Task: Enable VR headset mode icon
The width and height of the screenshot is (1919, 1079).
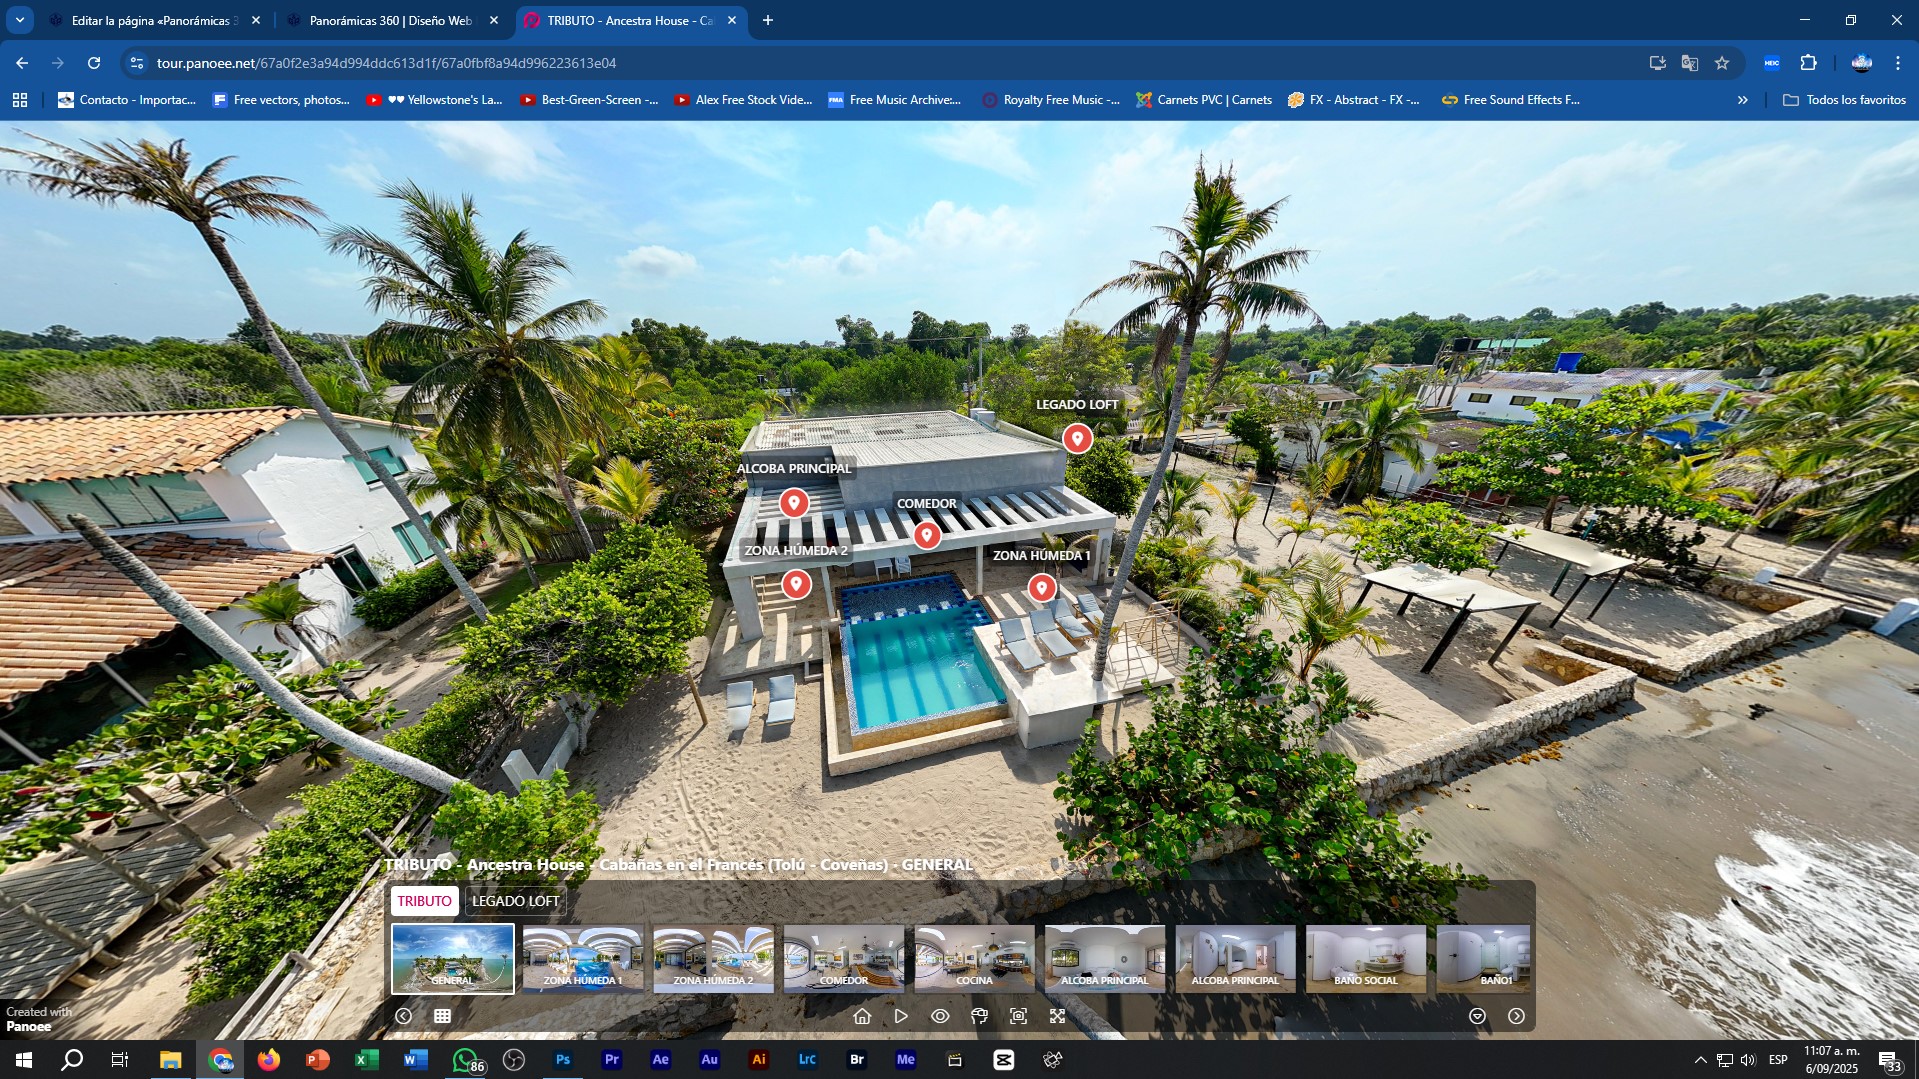Action: point(979,1016)
